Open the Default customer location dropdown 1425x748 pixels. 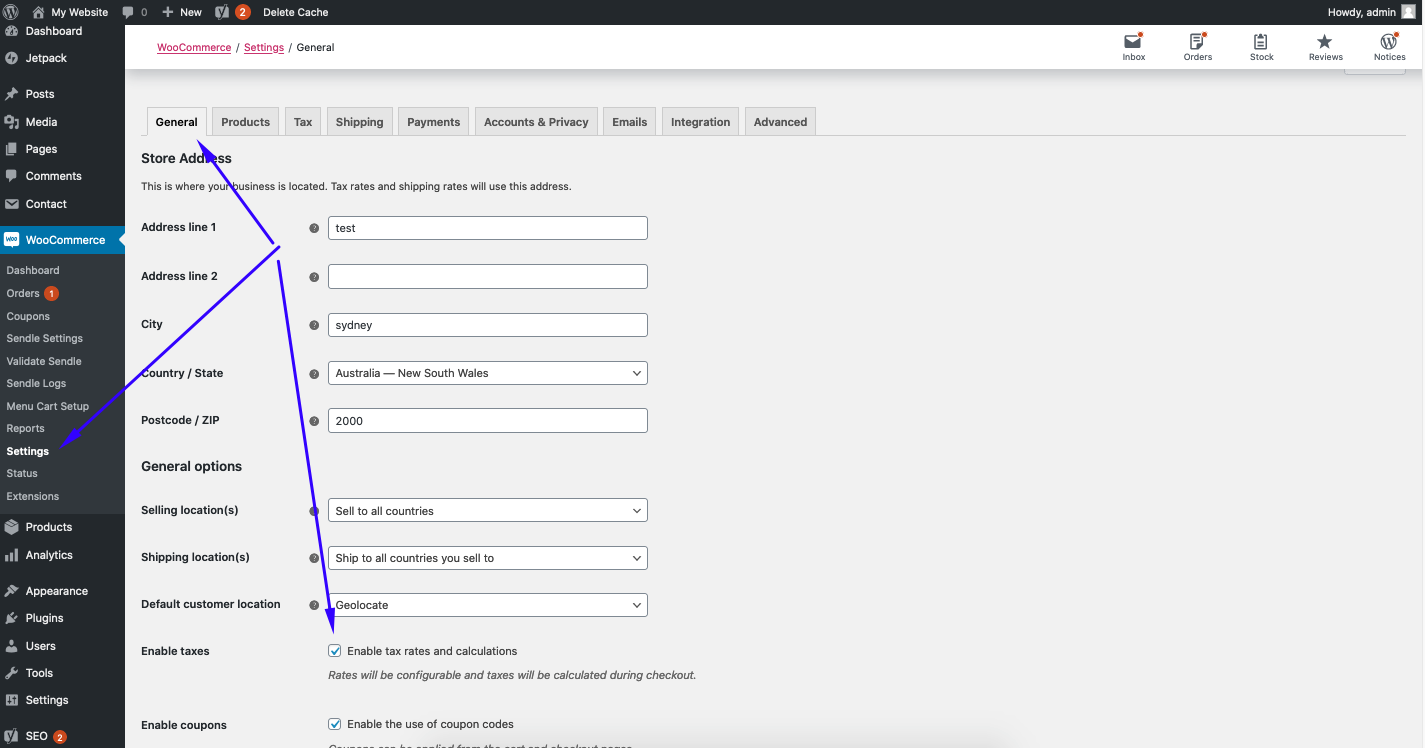(x=487, y=605)
